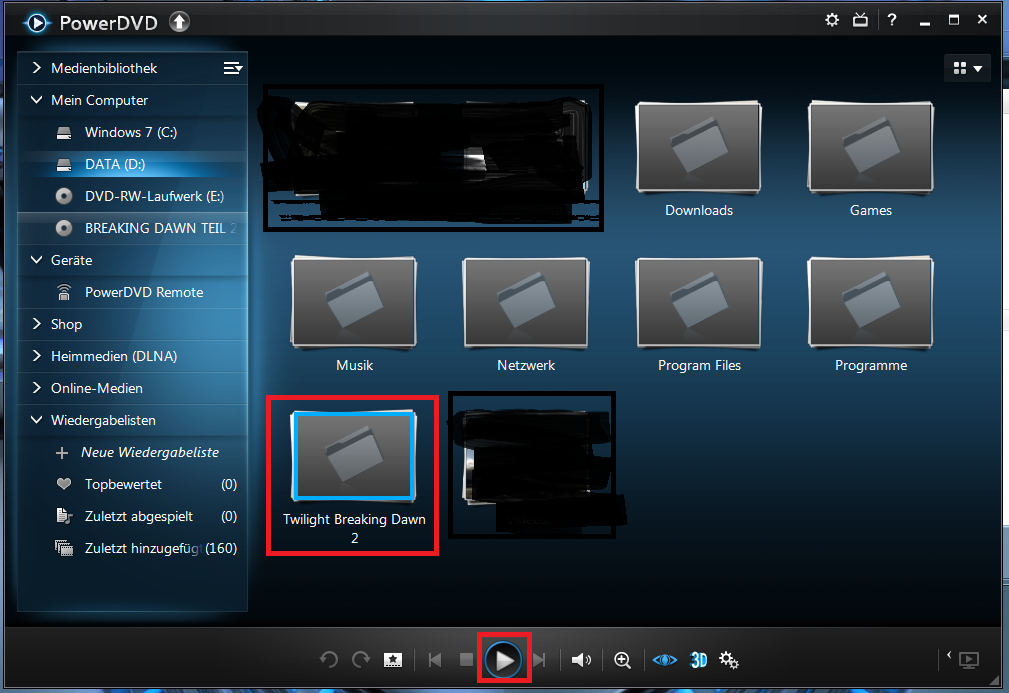Open PowerDVD settings gear in title bar
The image size is (1009, 693).
pos(832,20)
